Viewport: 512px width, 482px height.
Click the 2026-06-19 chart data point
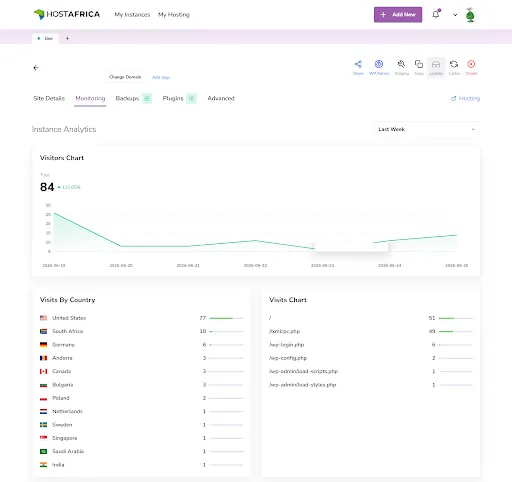54,213
